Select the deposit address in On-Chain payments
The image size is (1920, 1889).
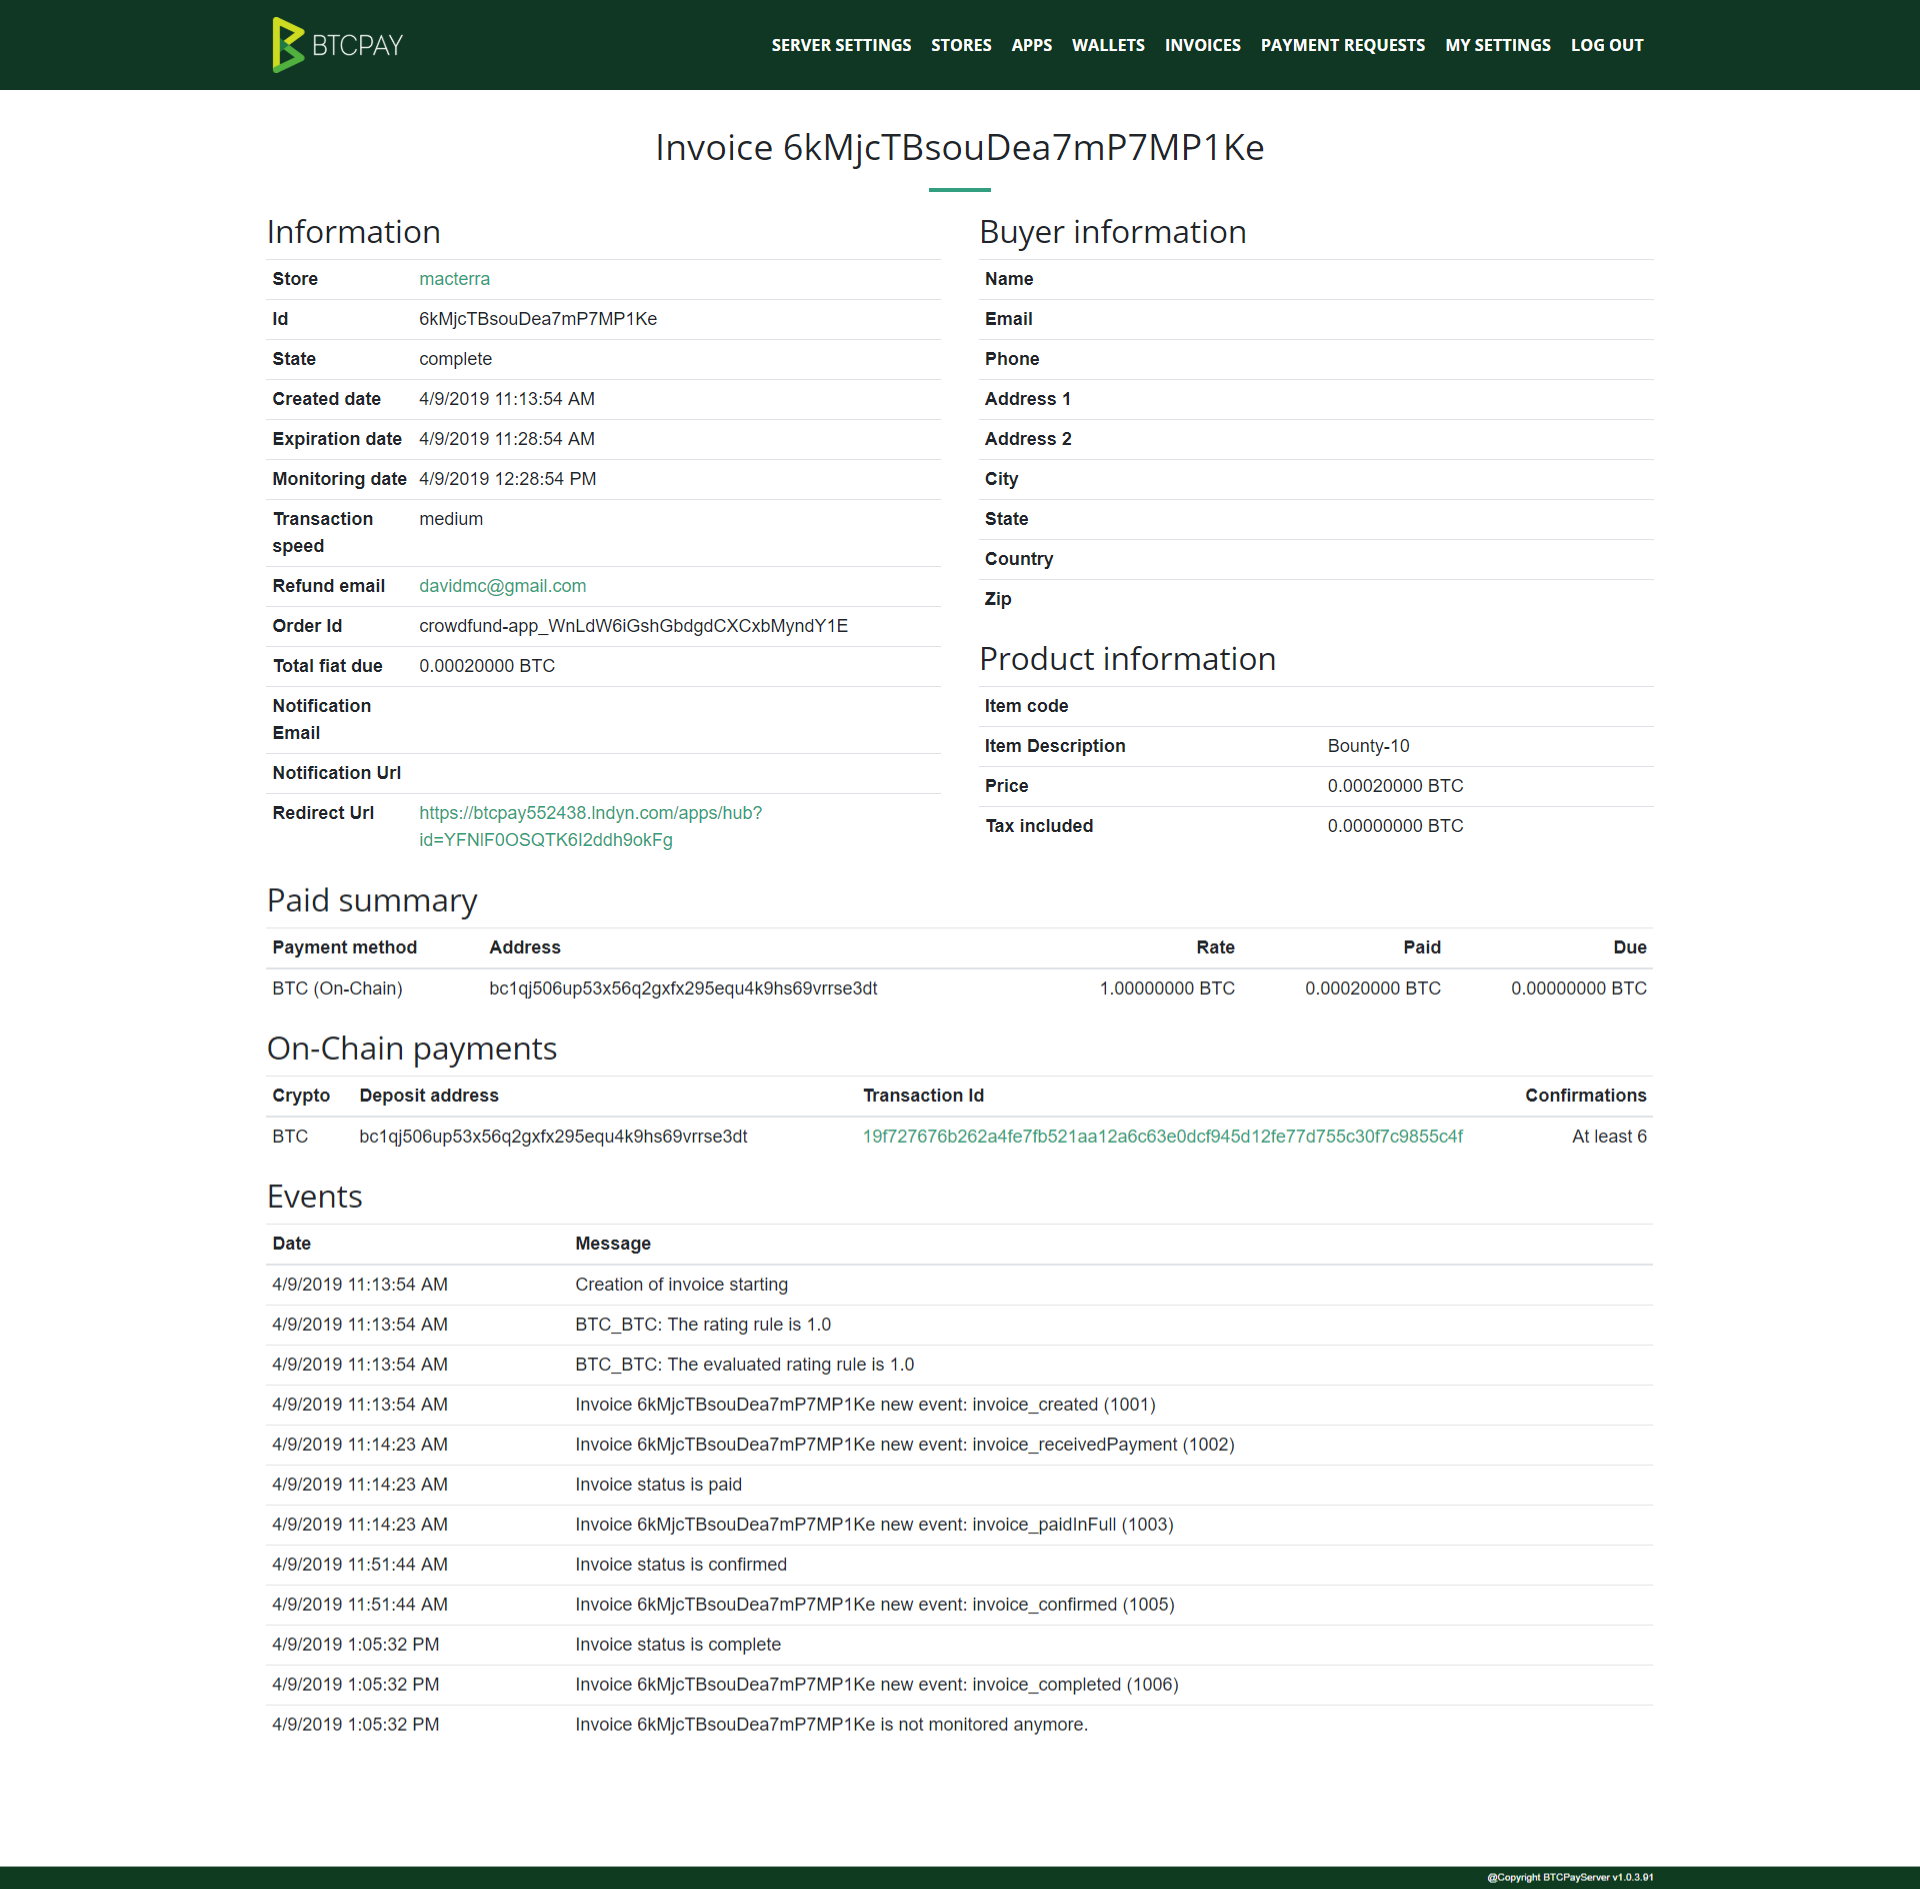pos(553,1136)
